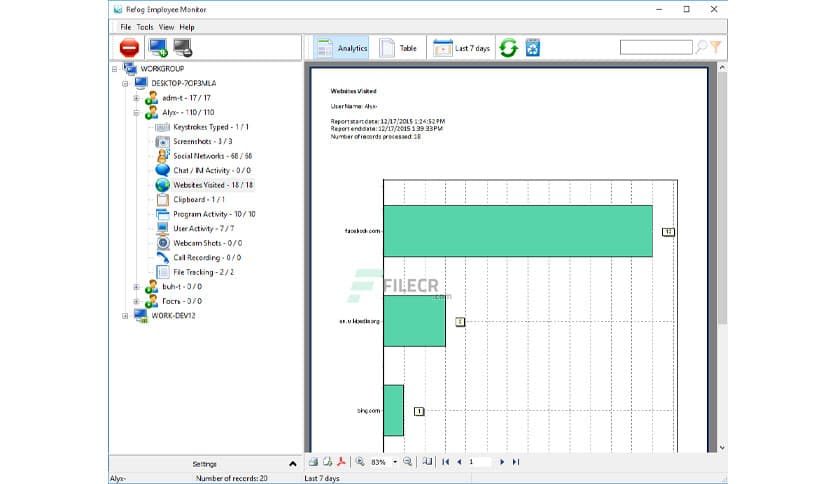
Task: Open the Last 7 days date filter
Action: coord(461,48)
